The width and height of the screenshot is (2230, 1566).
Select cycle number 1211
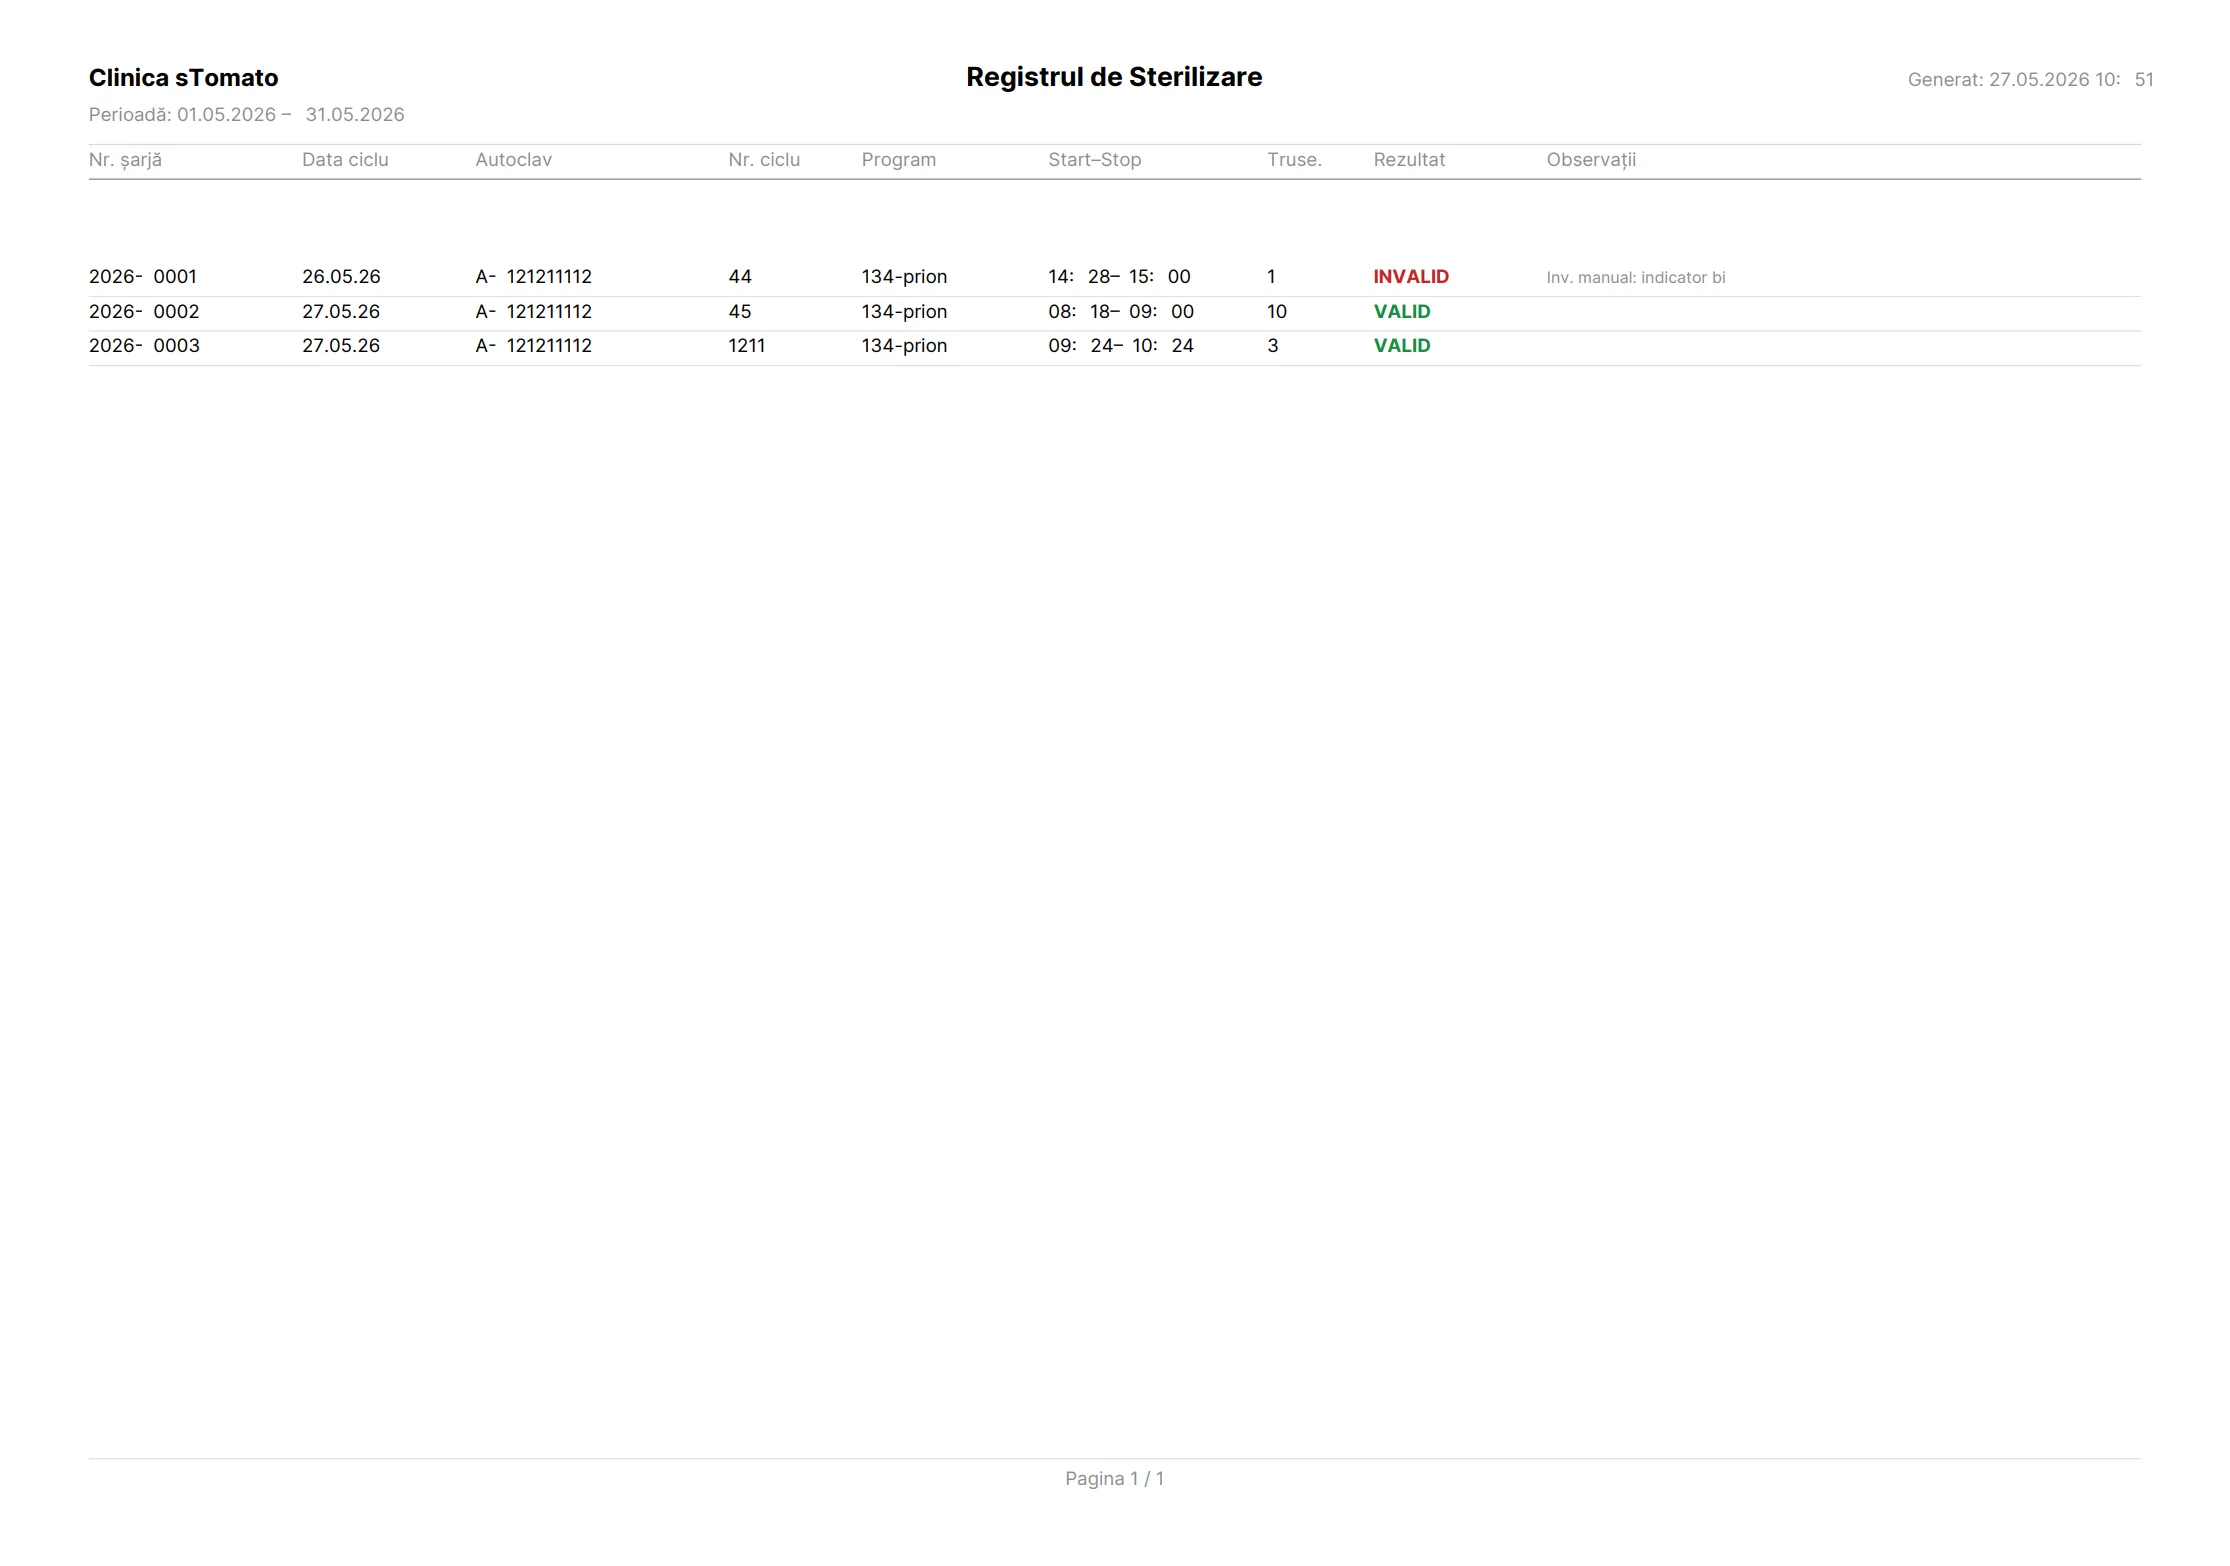(x=747, y=346)
